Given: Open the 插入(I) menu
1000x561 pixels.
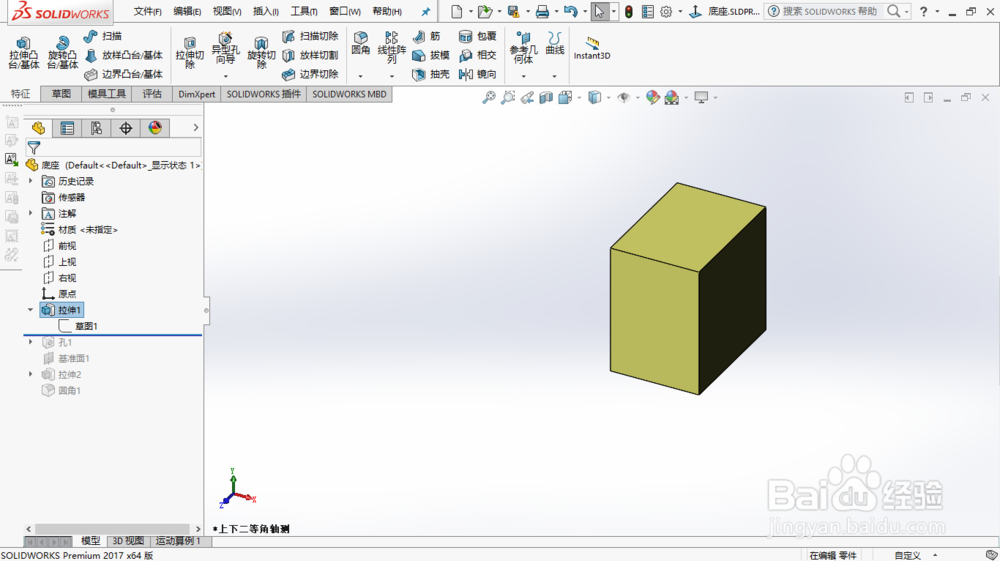Looking at the screenshot, I should [x=265, y=11].
